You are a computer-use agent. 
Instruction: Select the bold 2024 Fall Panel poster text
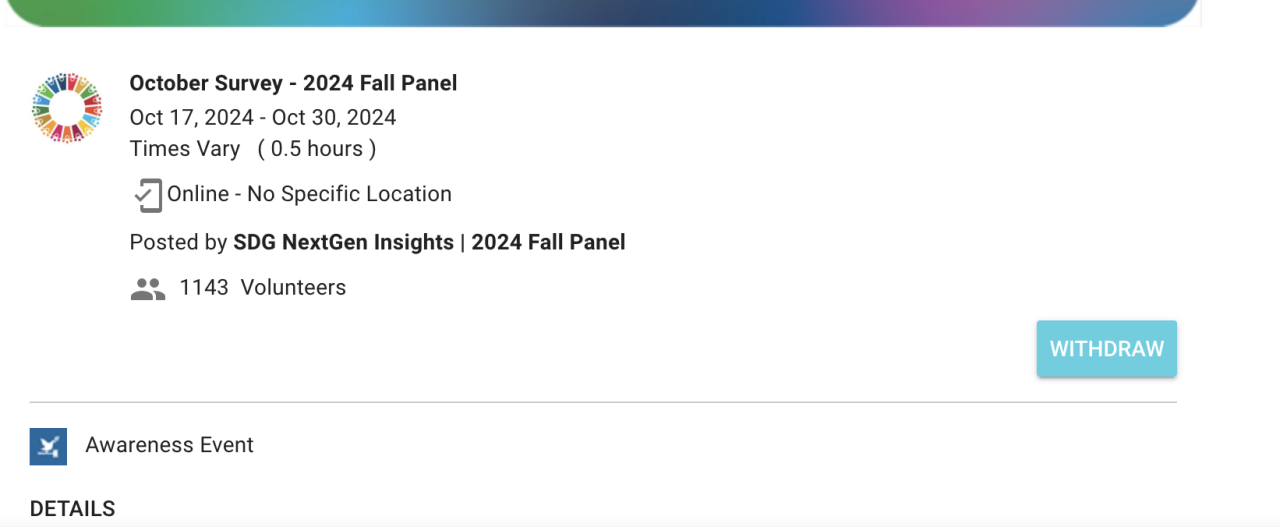[548, 242]
